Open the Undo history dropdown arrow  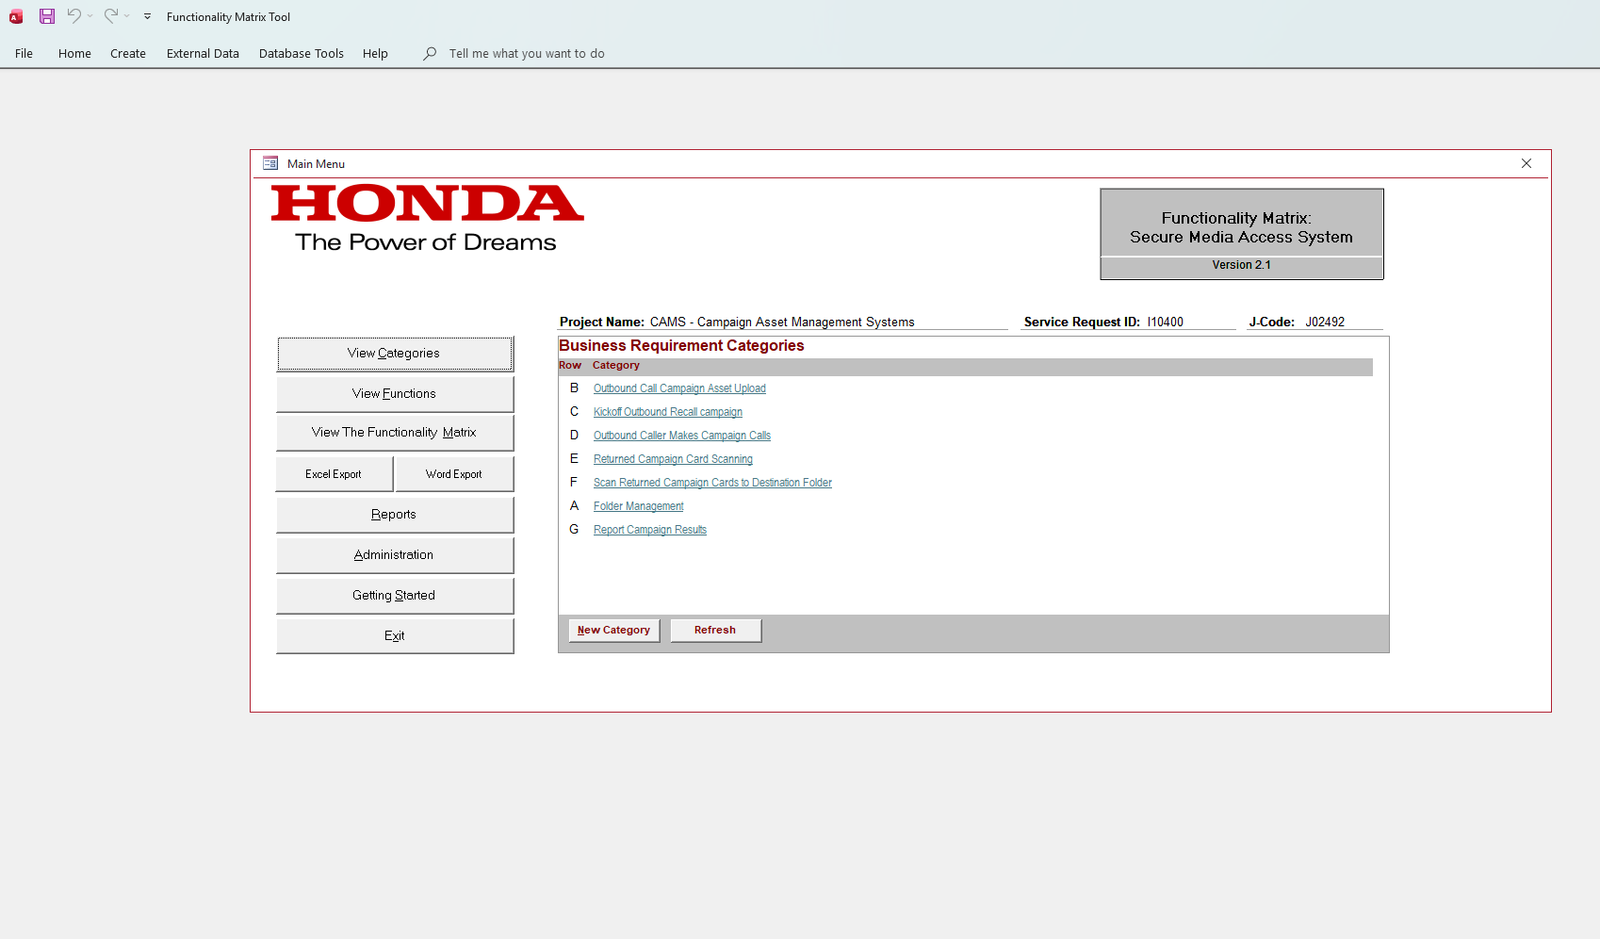point(90,16)
